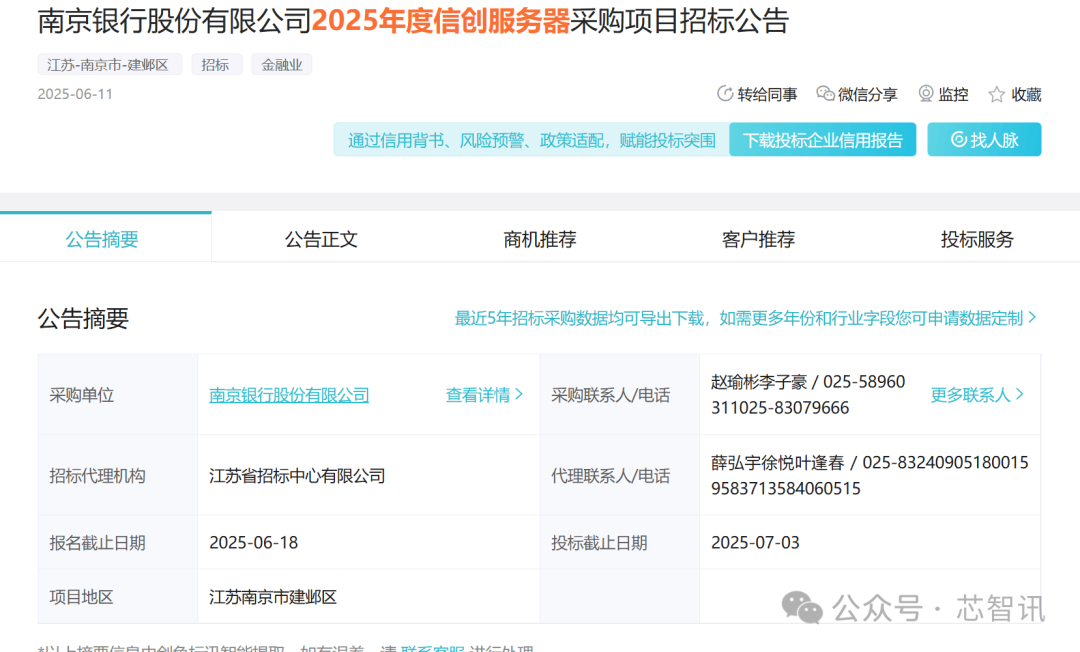Viewport: 1080px width, 652px height.
Task: Click the icon inside 找人脉 button
Action: [958, 140]
